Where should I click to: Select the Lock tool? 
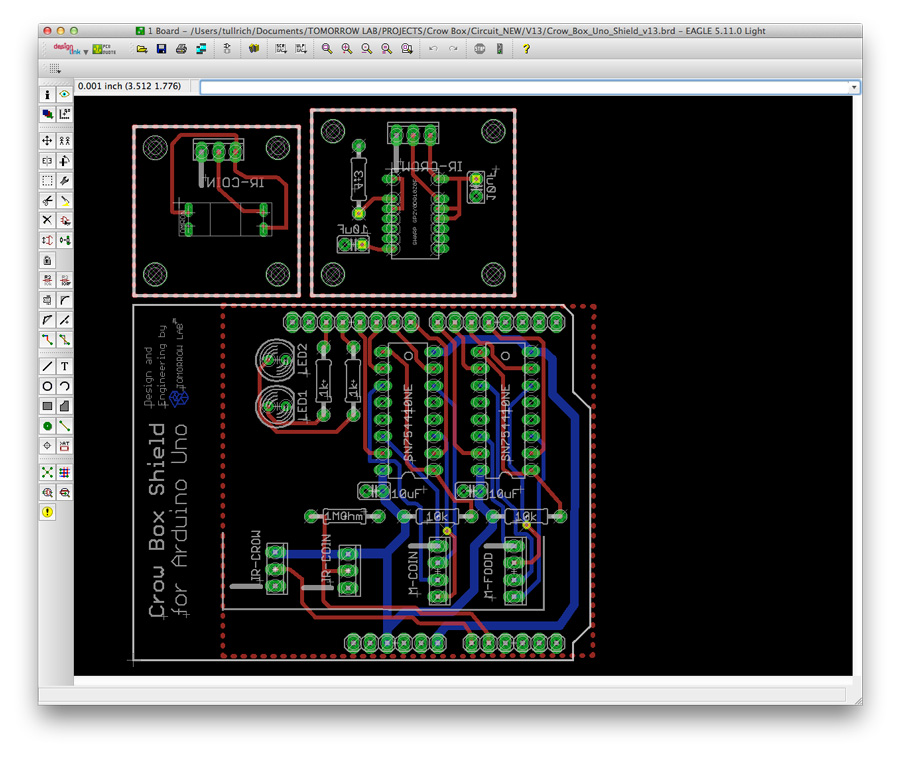(x=47, y=261)
